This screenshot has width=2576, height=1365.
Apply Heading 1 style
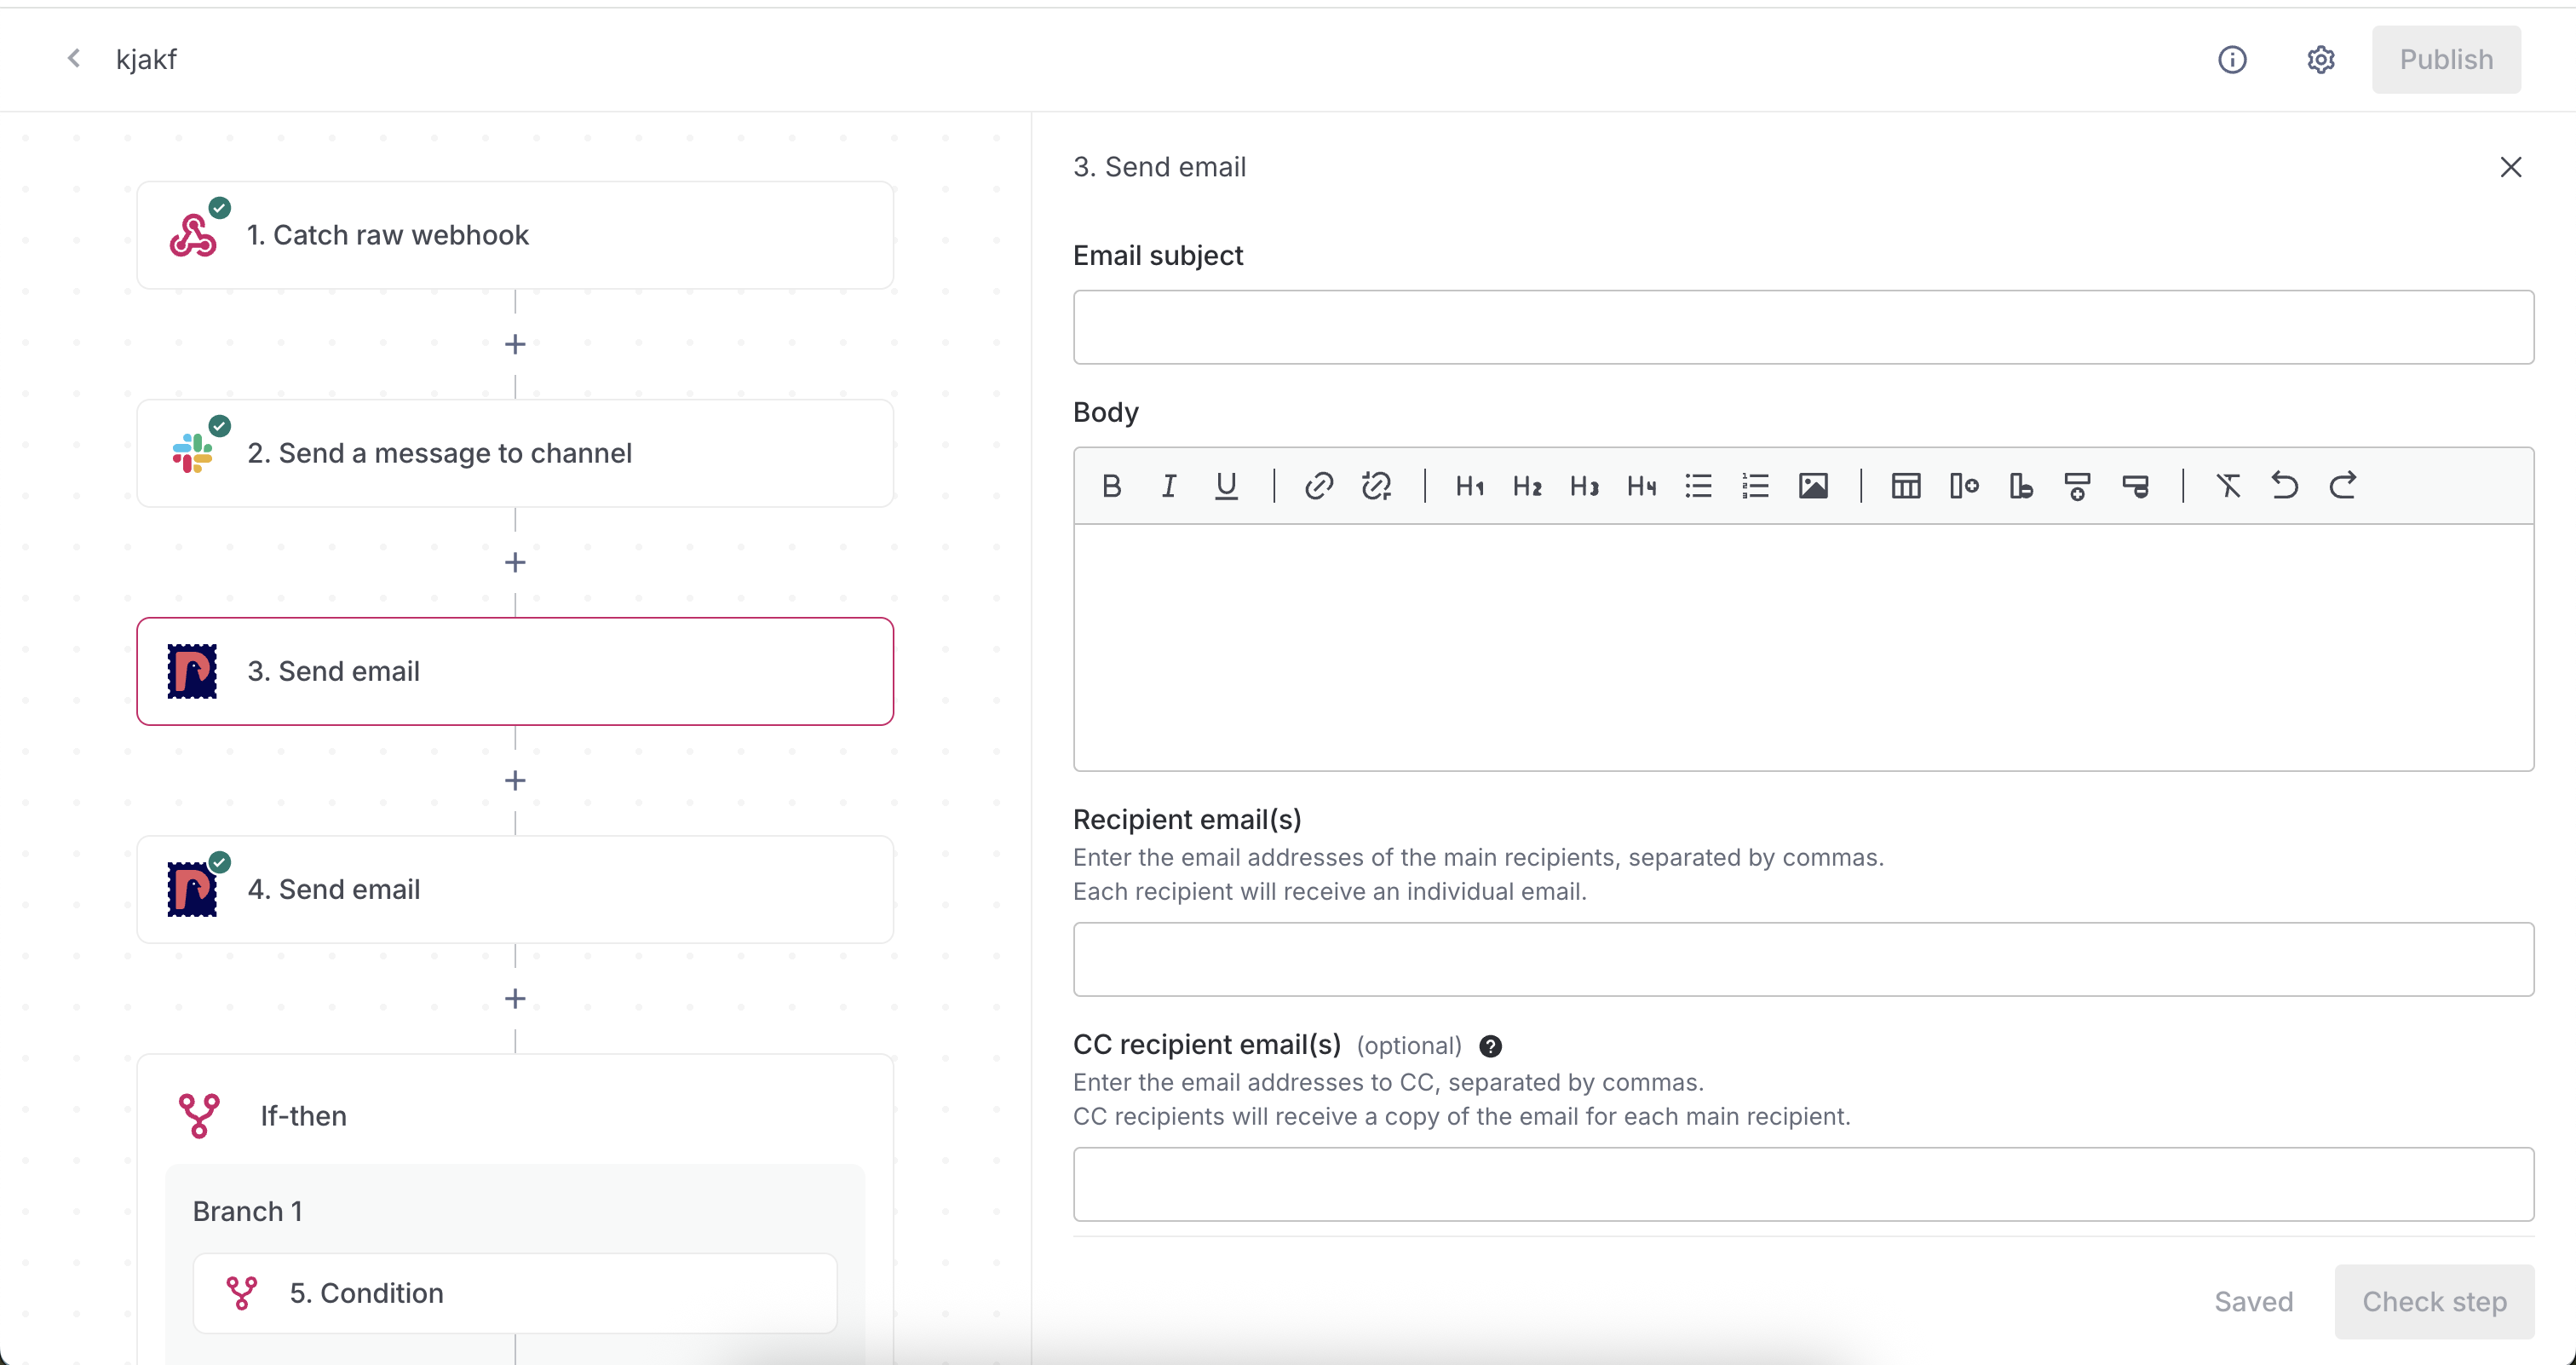[x=1469, y=486]
